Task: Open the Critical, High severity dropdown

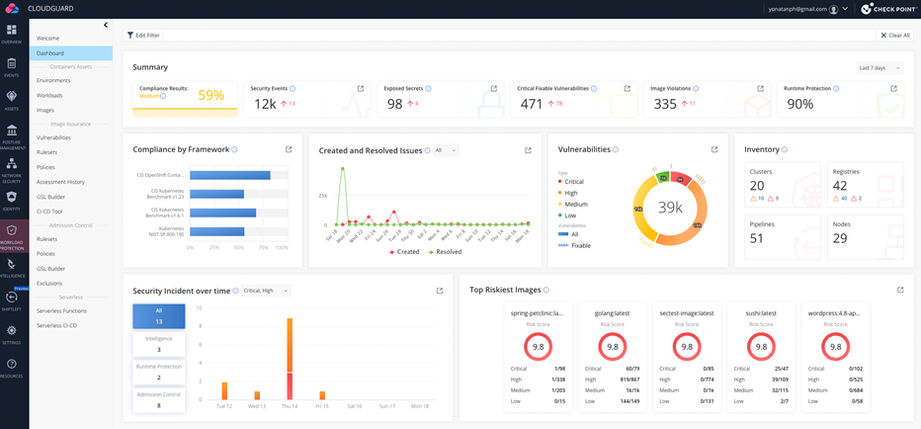Action: click(x=266, y=291)
